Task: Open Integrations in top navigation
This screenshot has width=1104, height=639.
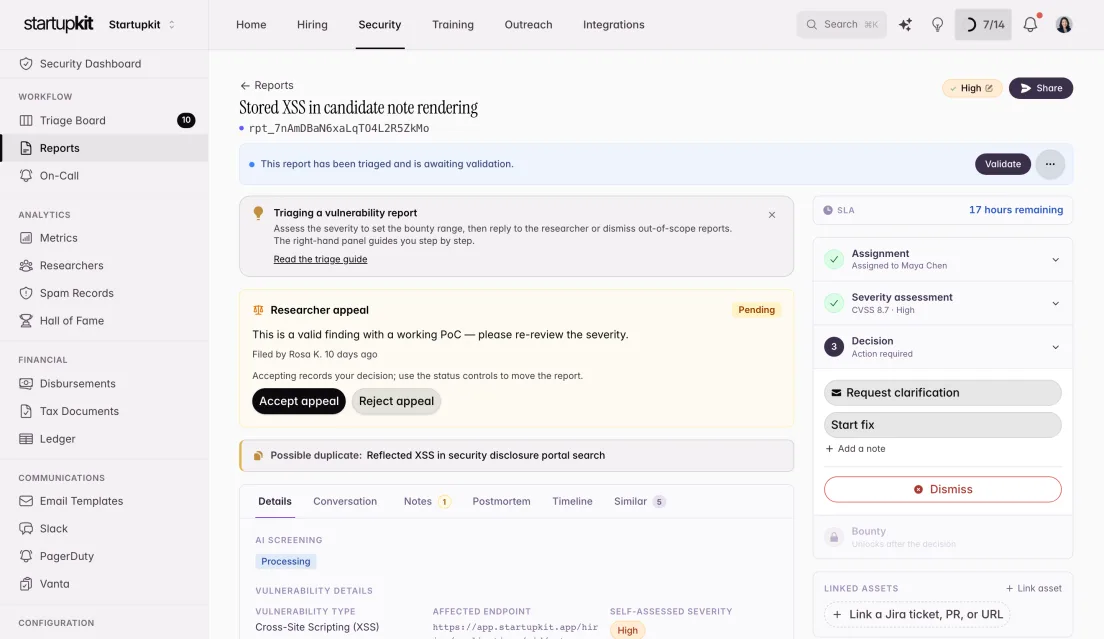Action: tap(613, 25)
